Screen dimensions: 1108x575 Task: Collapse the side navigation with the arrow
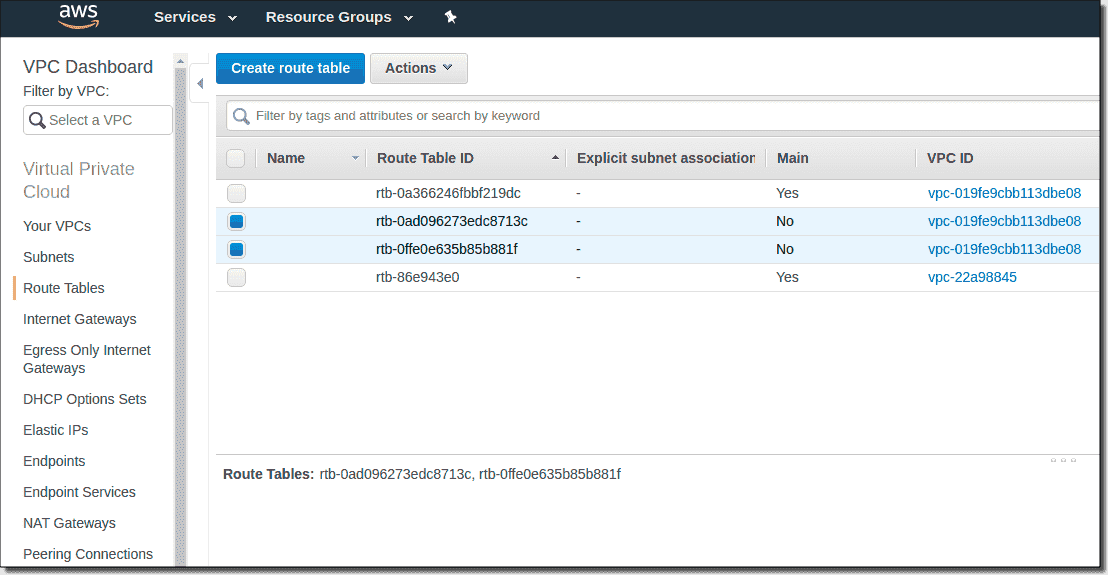(x=200, y=84)
